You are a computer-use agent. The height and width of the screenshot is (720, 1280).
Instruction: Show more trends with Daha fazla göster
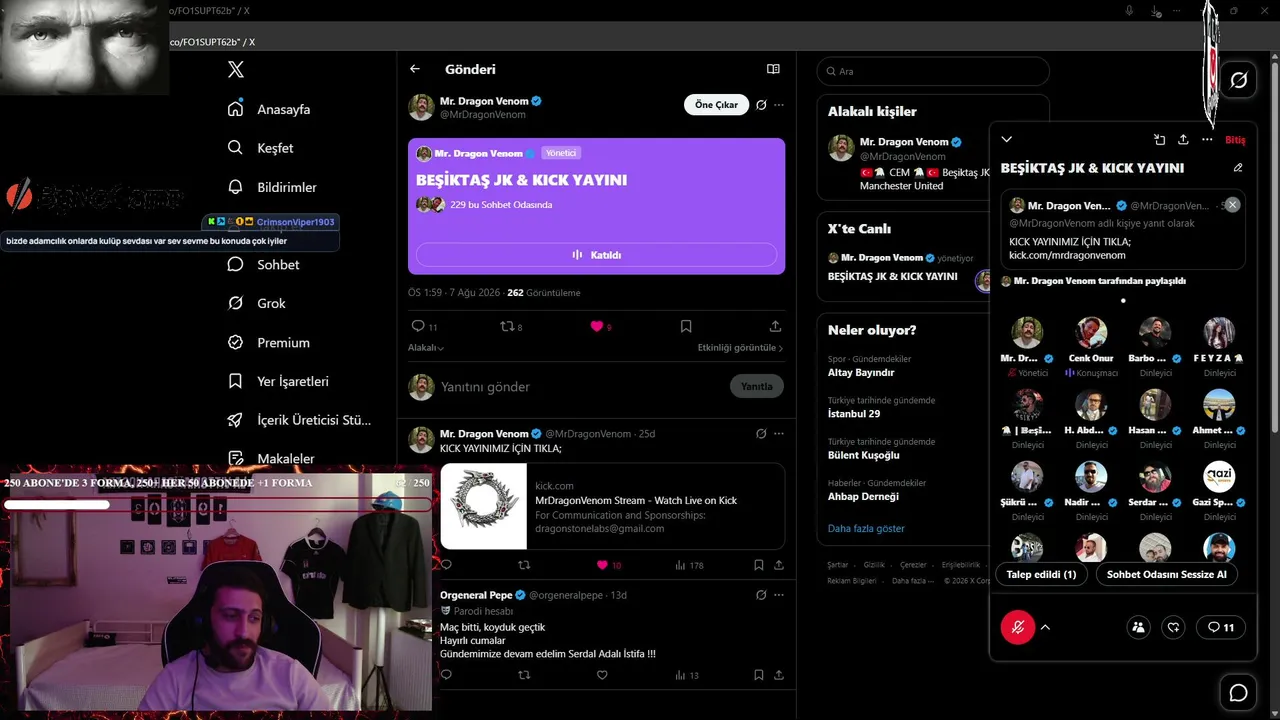(x=866, y=528)
